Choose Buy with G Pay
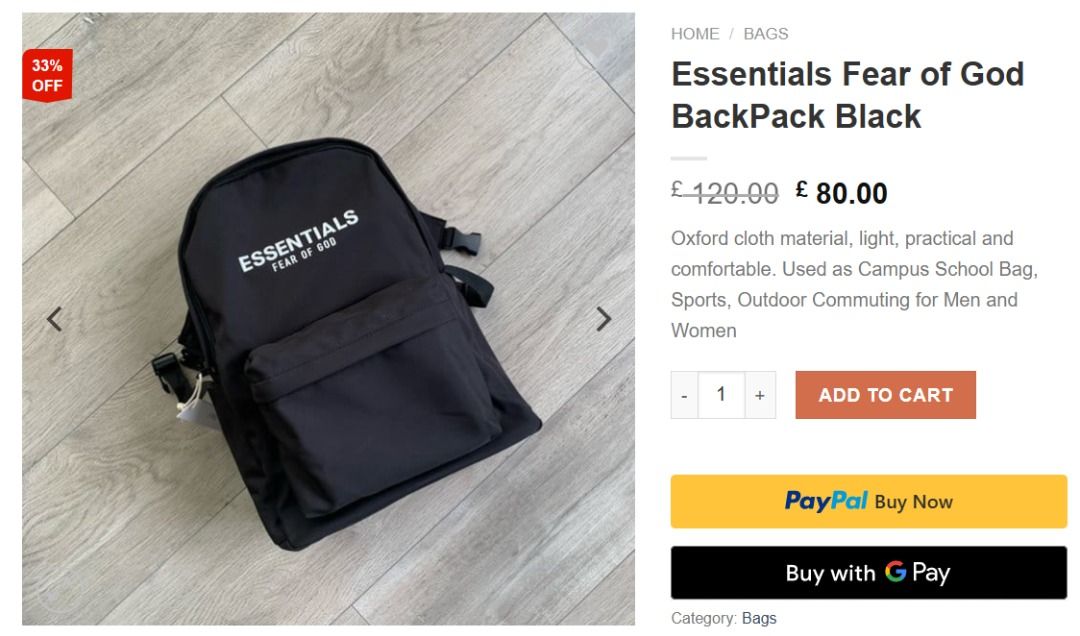Screen dimensions: 1080x636 [x=869, y=573]
